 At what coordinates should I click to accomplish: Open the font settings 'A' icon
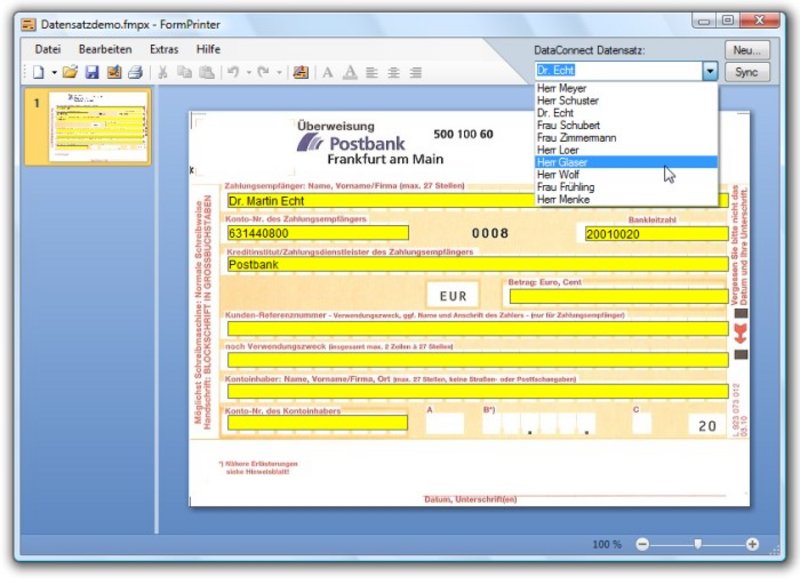point(328,72)
